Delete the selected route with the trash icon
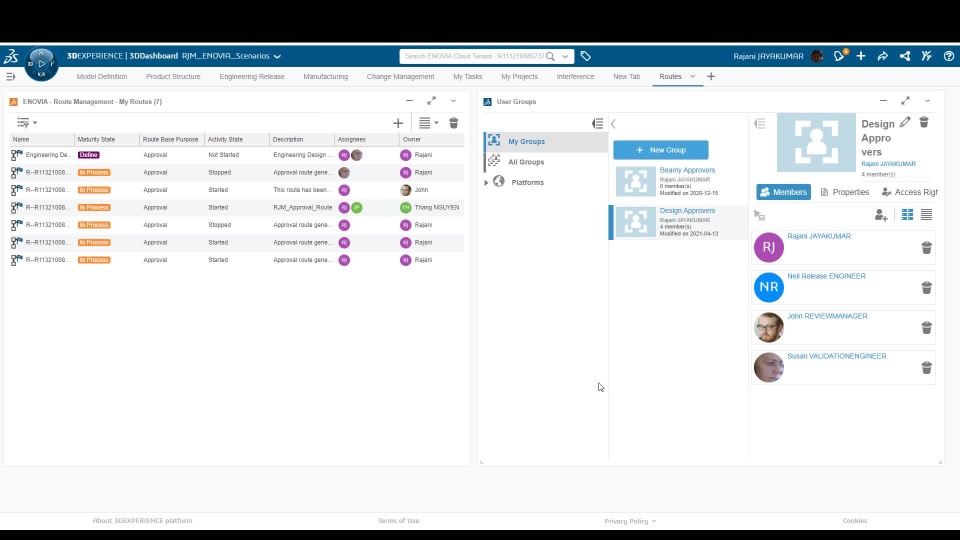This screenshot has height=540, width=960. pyautogui.click(x=454, y=123)
